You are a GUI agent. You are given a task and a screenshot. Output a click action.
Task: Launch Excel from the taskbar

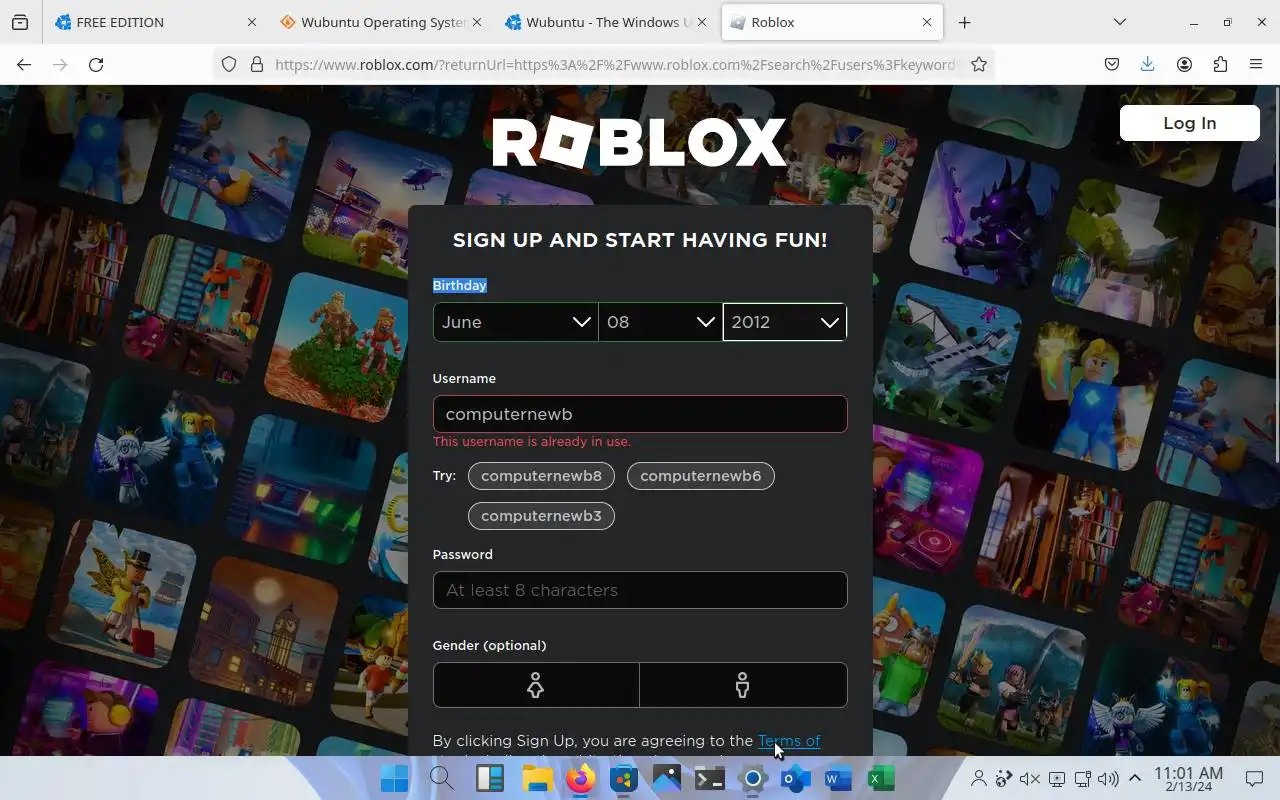pyautogui.click(x=881, y=778)
